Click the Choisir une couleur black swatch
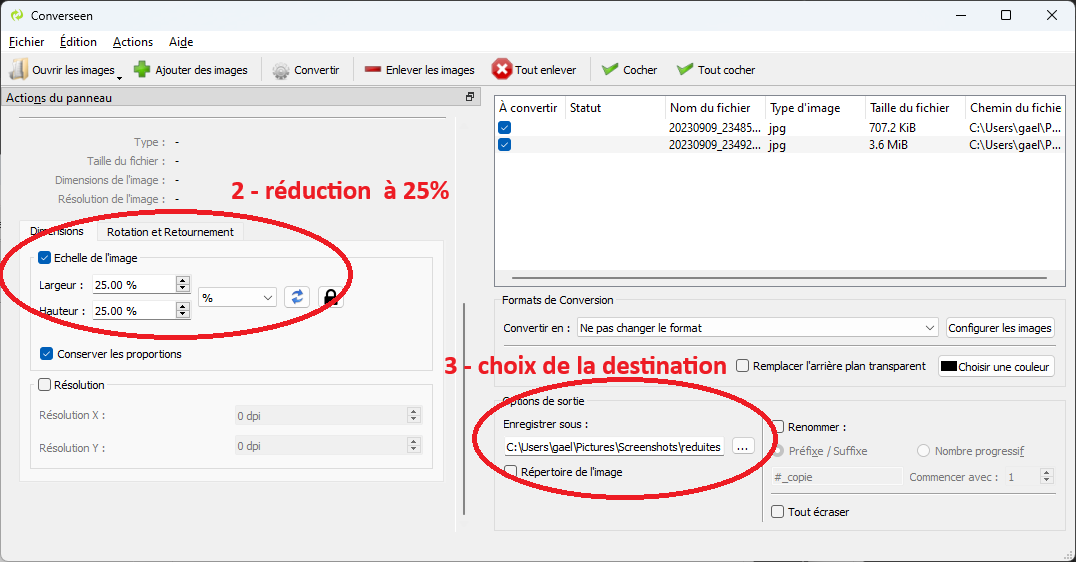Viewport: 1076px width, 562px height. coord(948,367)
